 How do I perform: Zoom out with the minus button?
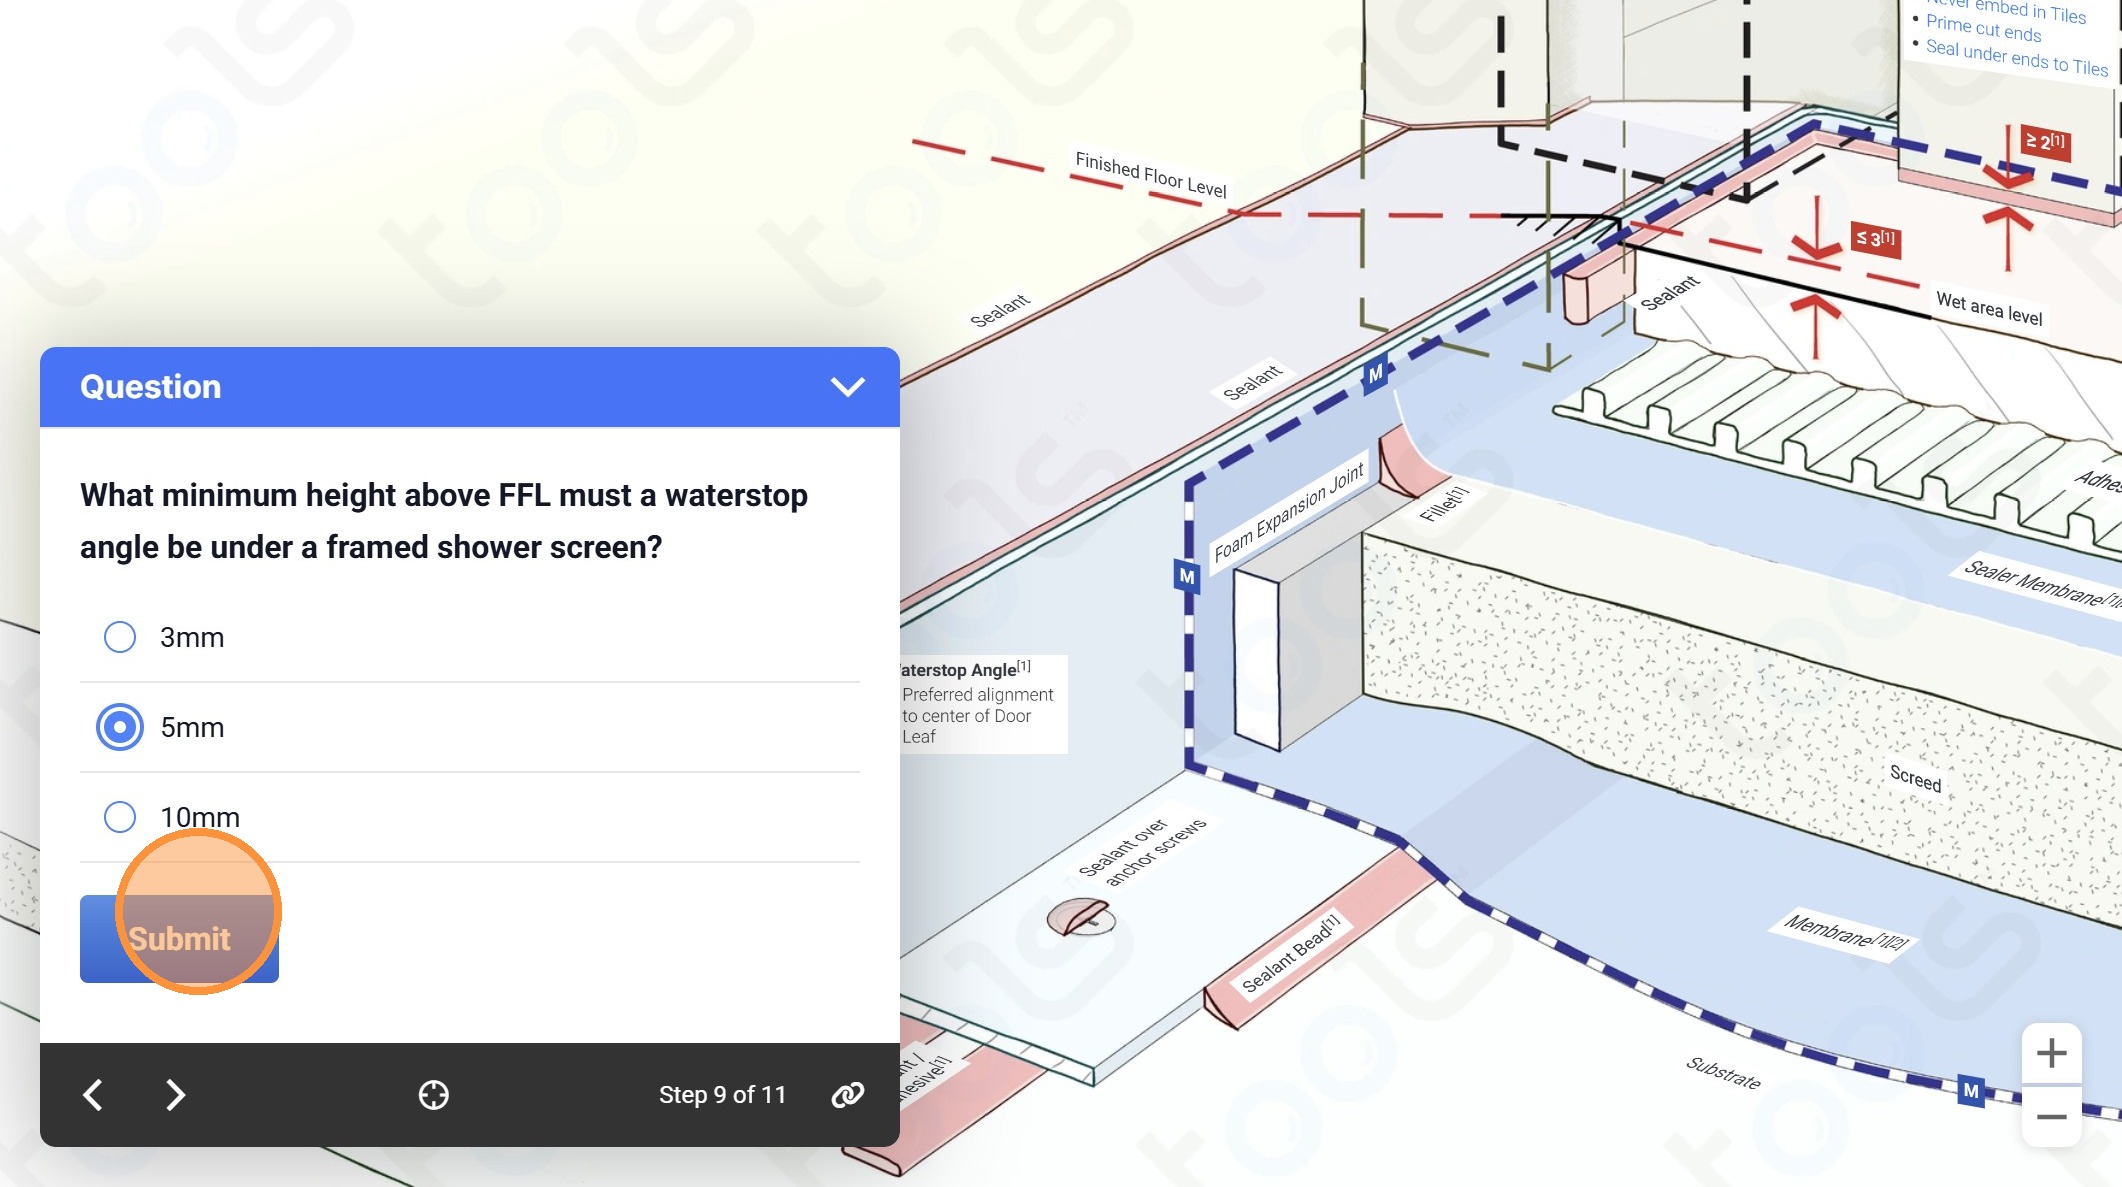(2051, 1117)
